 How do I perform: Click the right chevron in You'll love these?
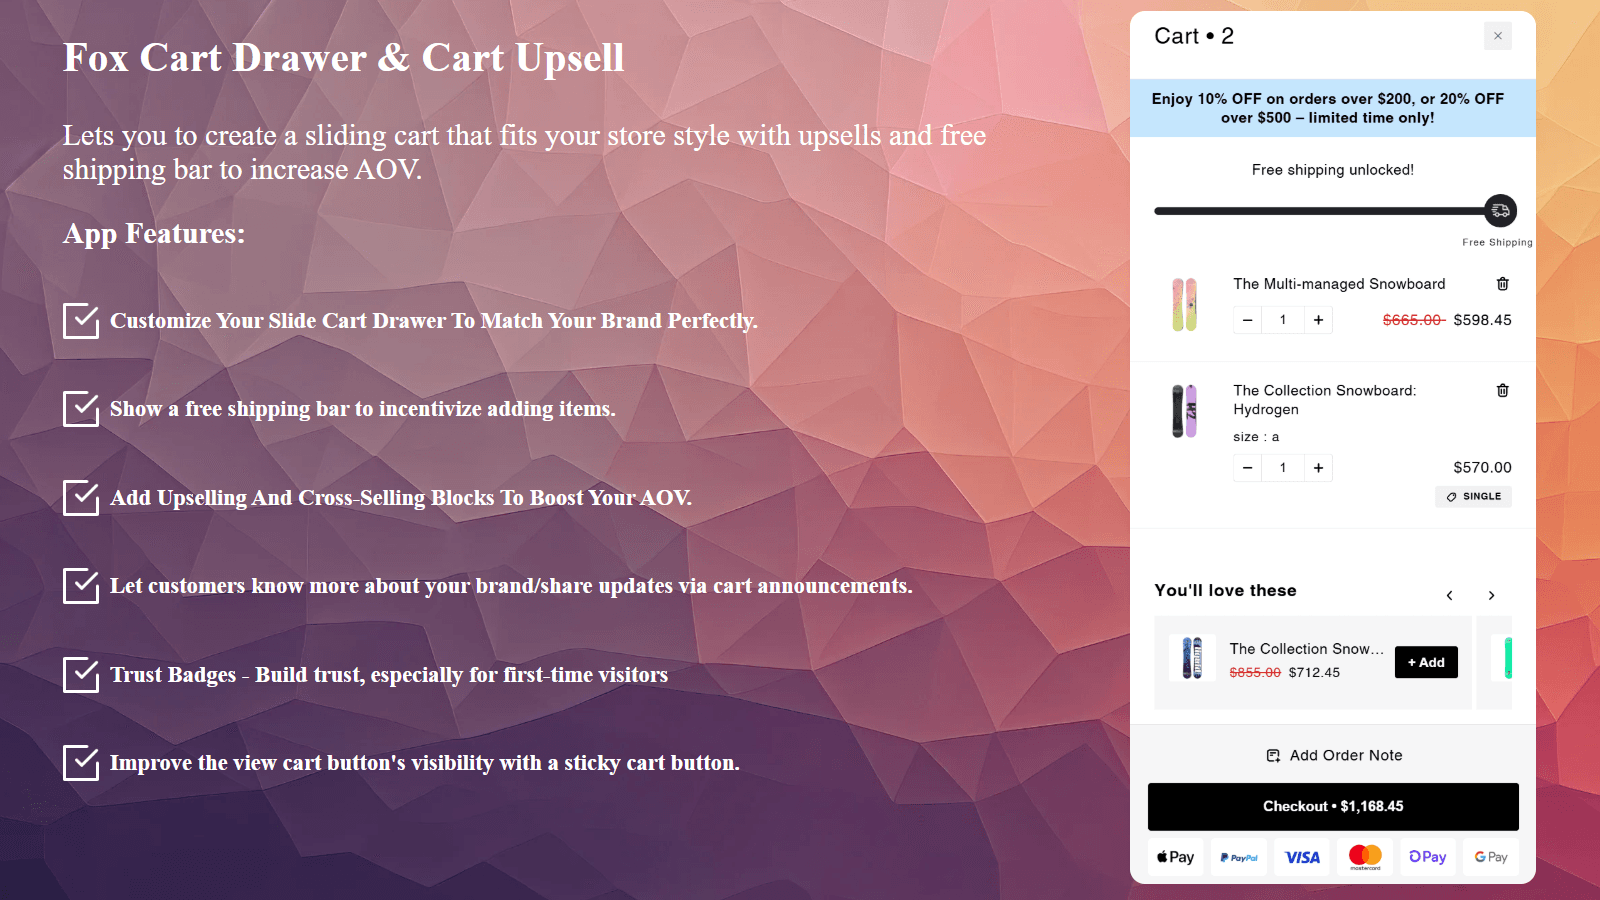click(x=1491, y=595)
